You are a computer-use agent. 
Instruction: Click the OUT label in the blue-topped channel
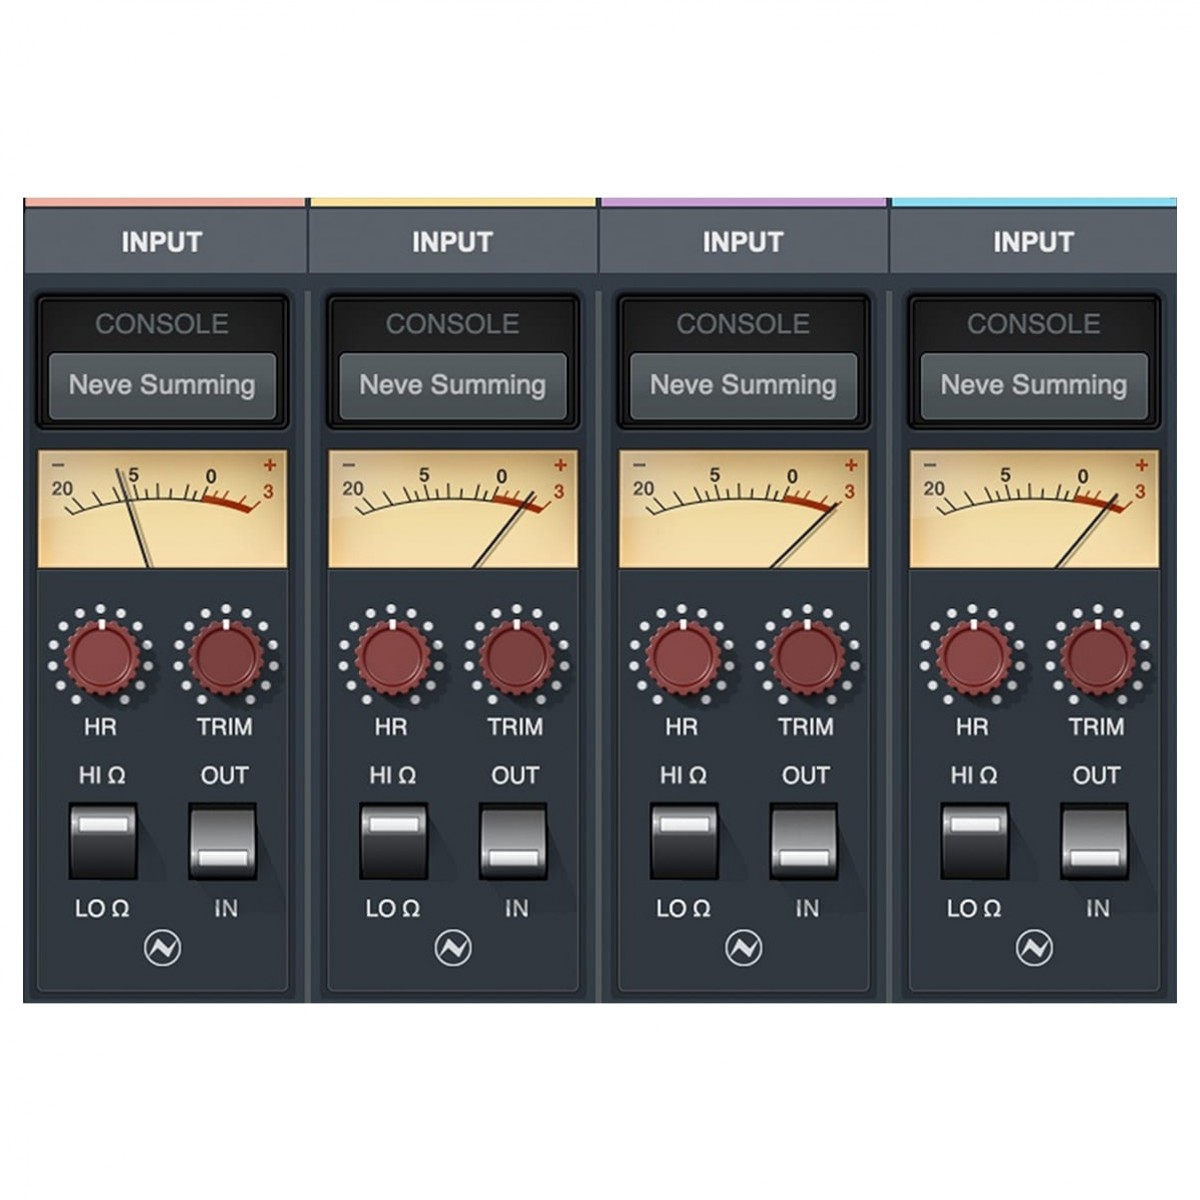coord(1096,775)
